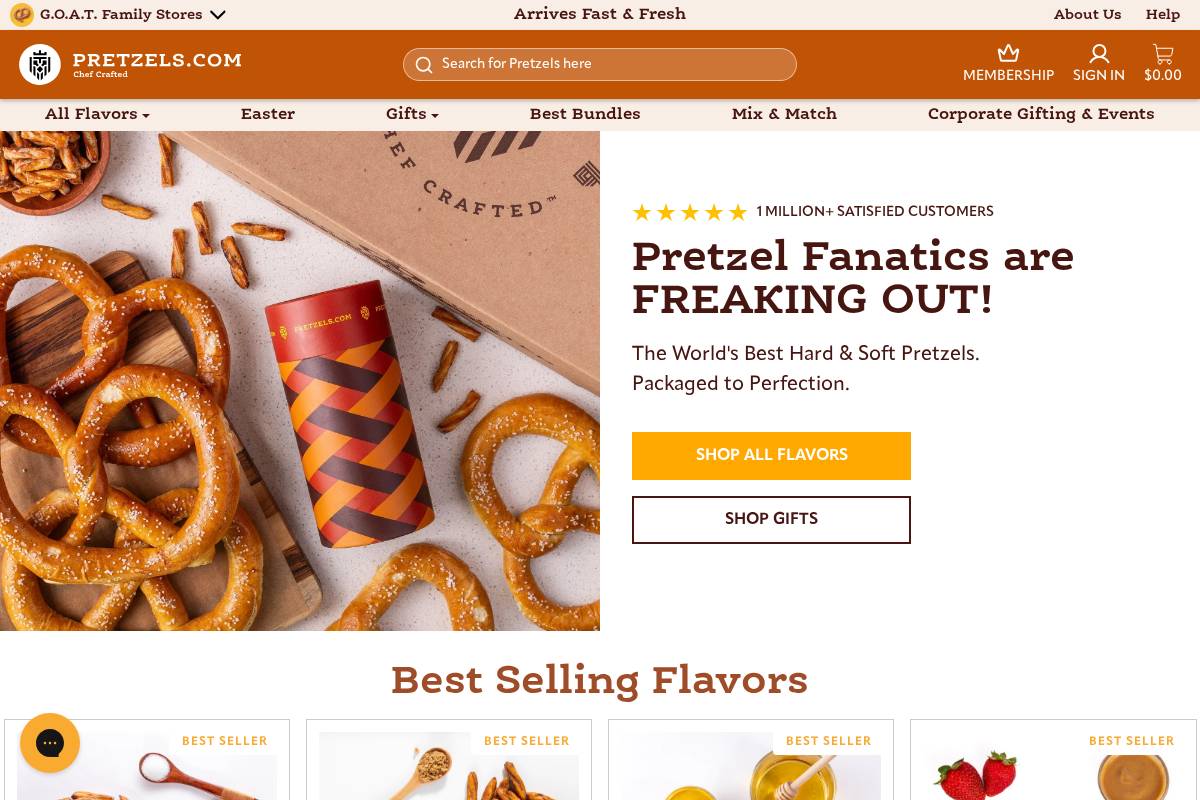Viewport: 1200px width, 800px height.
Task: Select the Easter menu item
Action: pos(267,114)
